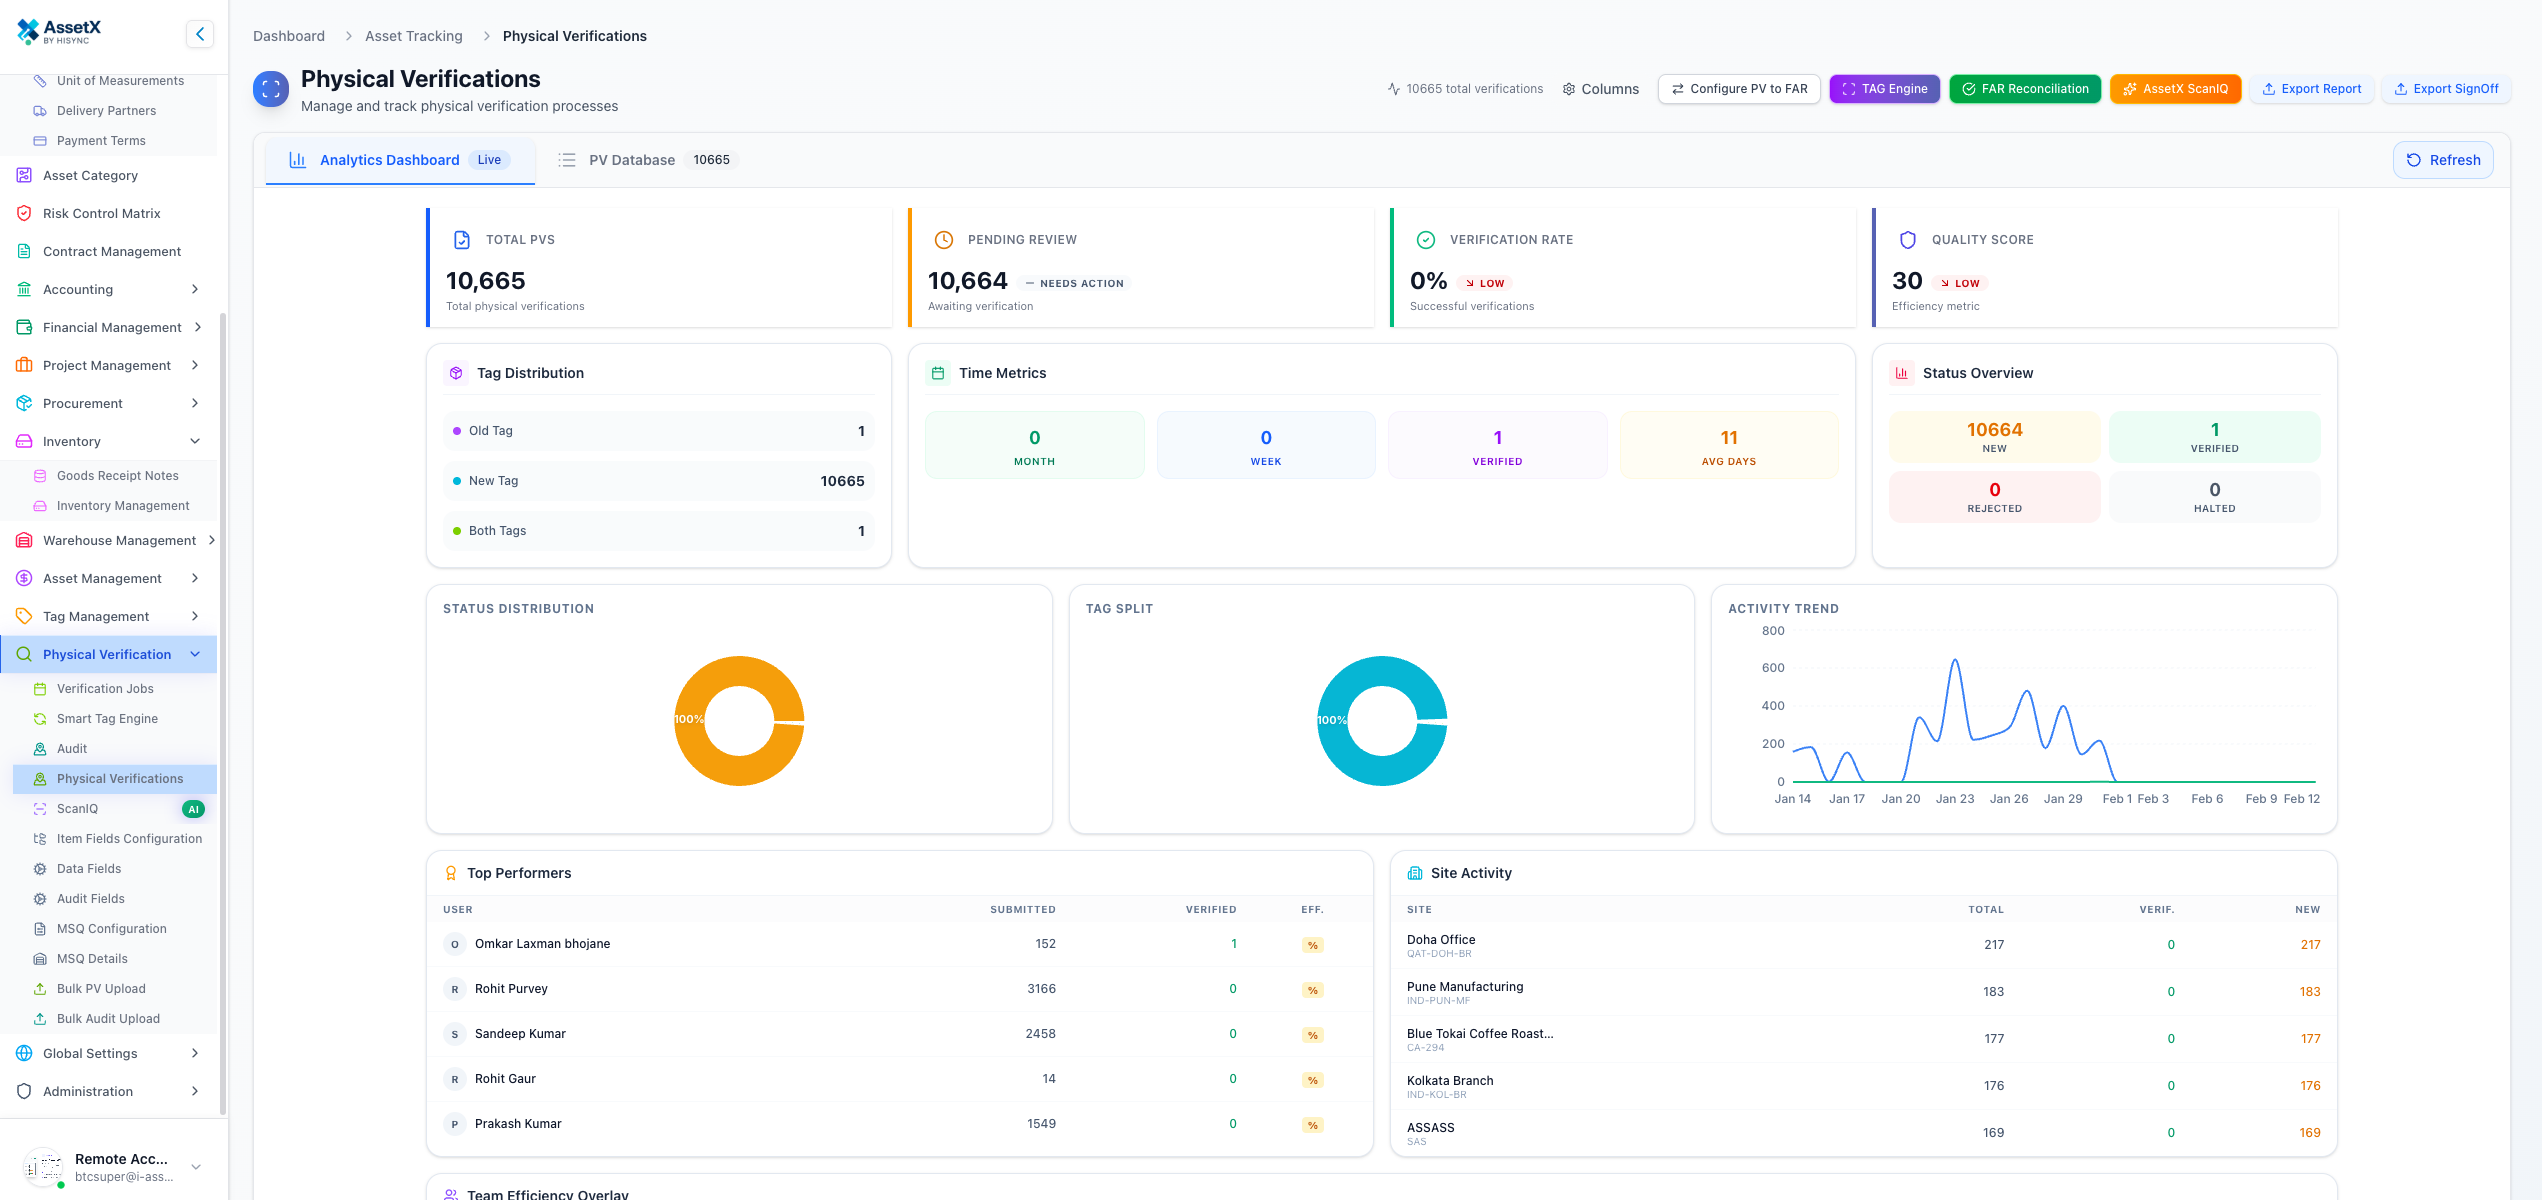Viewport: 2542px width, 1200px height.
Task: Open the Audit tool in Physical Verification
Action: click(72, 748)
